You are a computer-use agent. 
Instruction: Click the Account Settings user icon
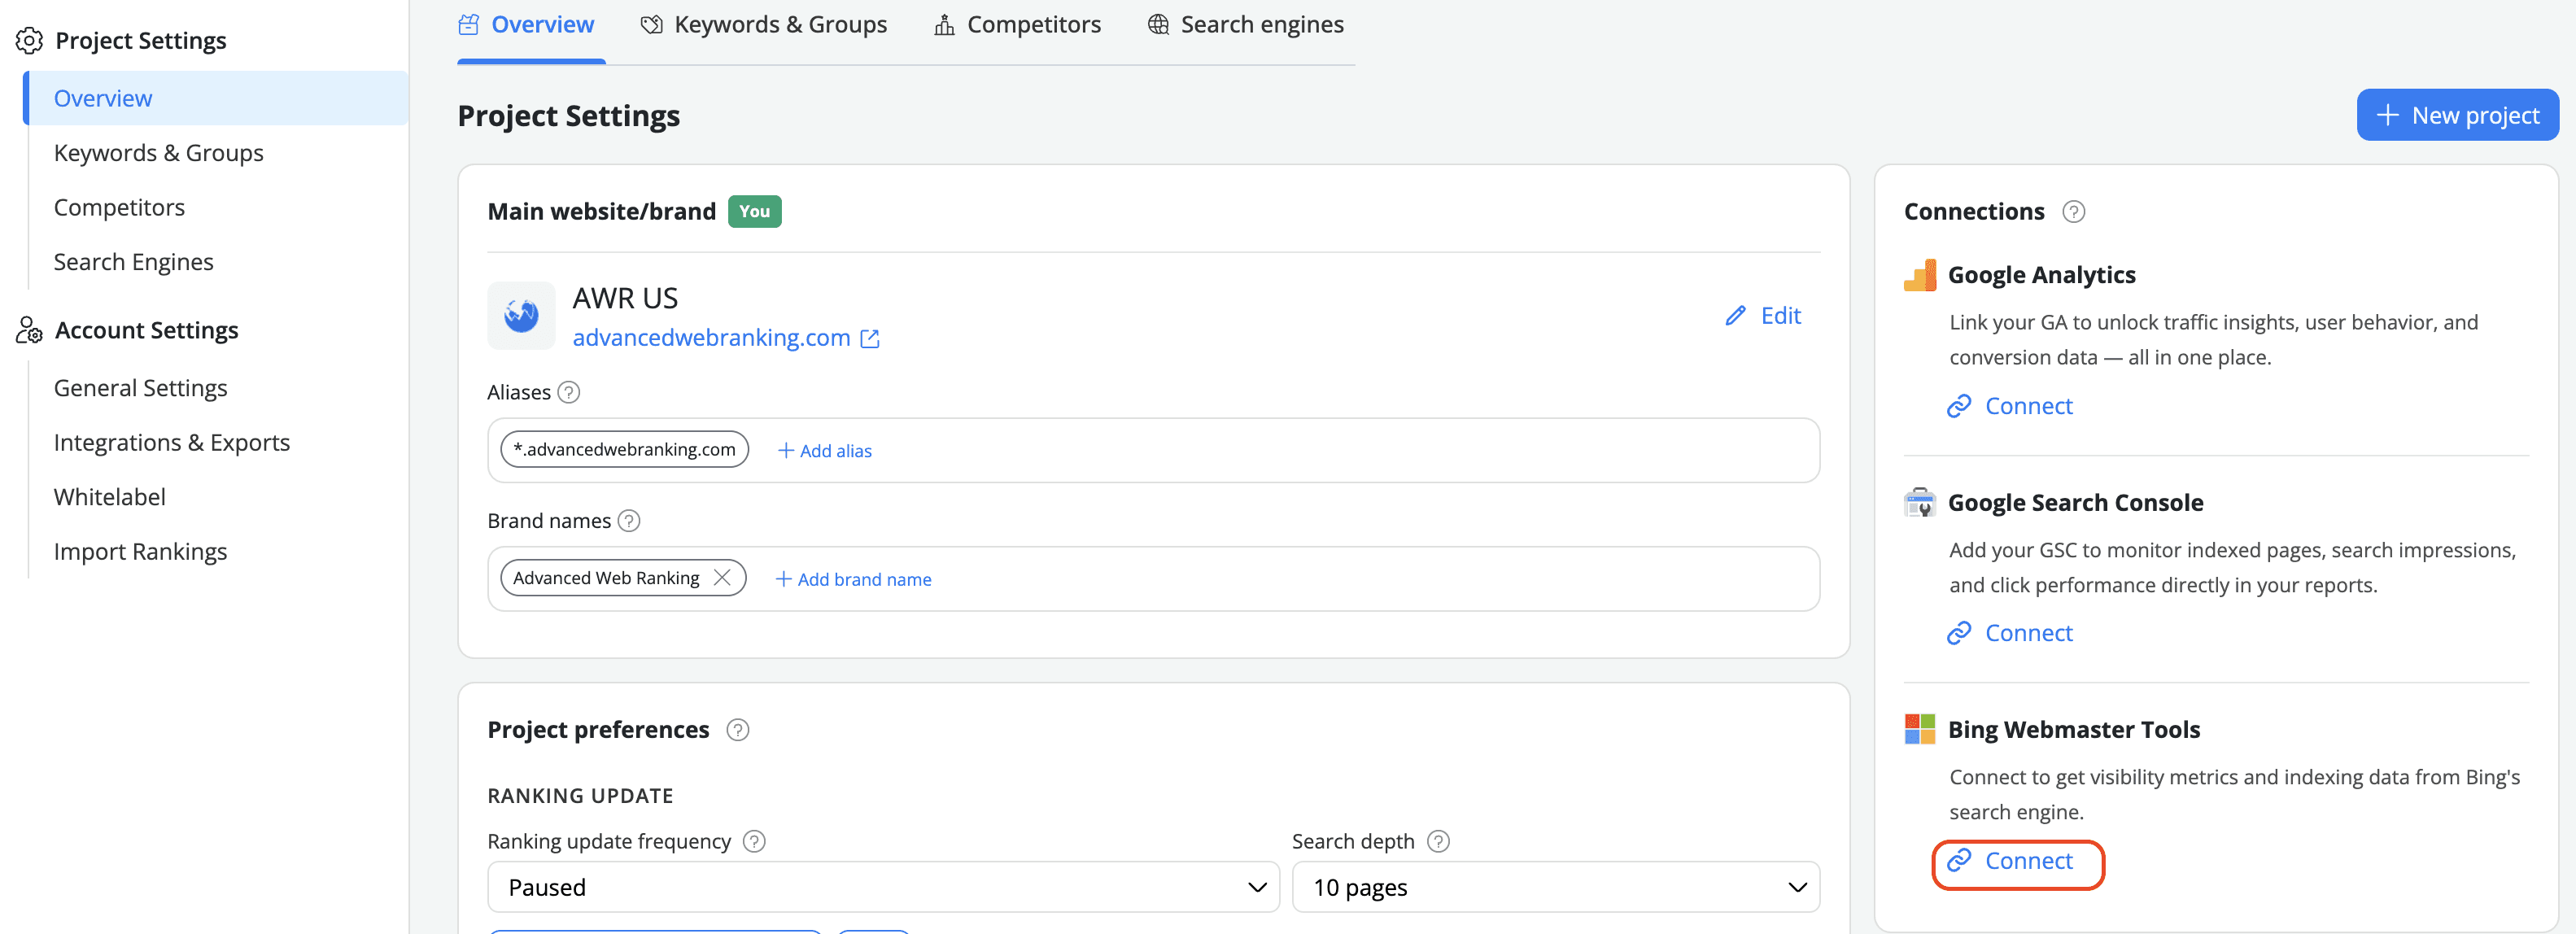point(29,330)
